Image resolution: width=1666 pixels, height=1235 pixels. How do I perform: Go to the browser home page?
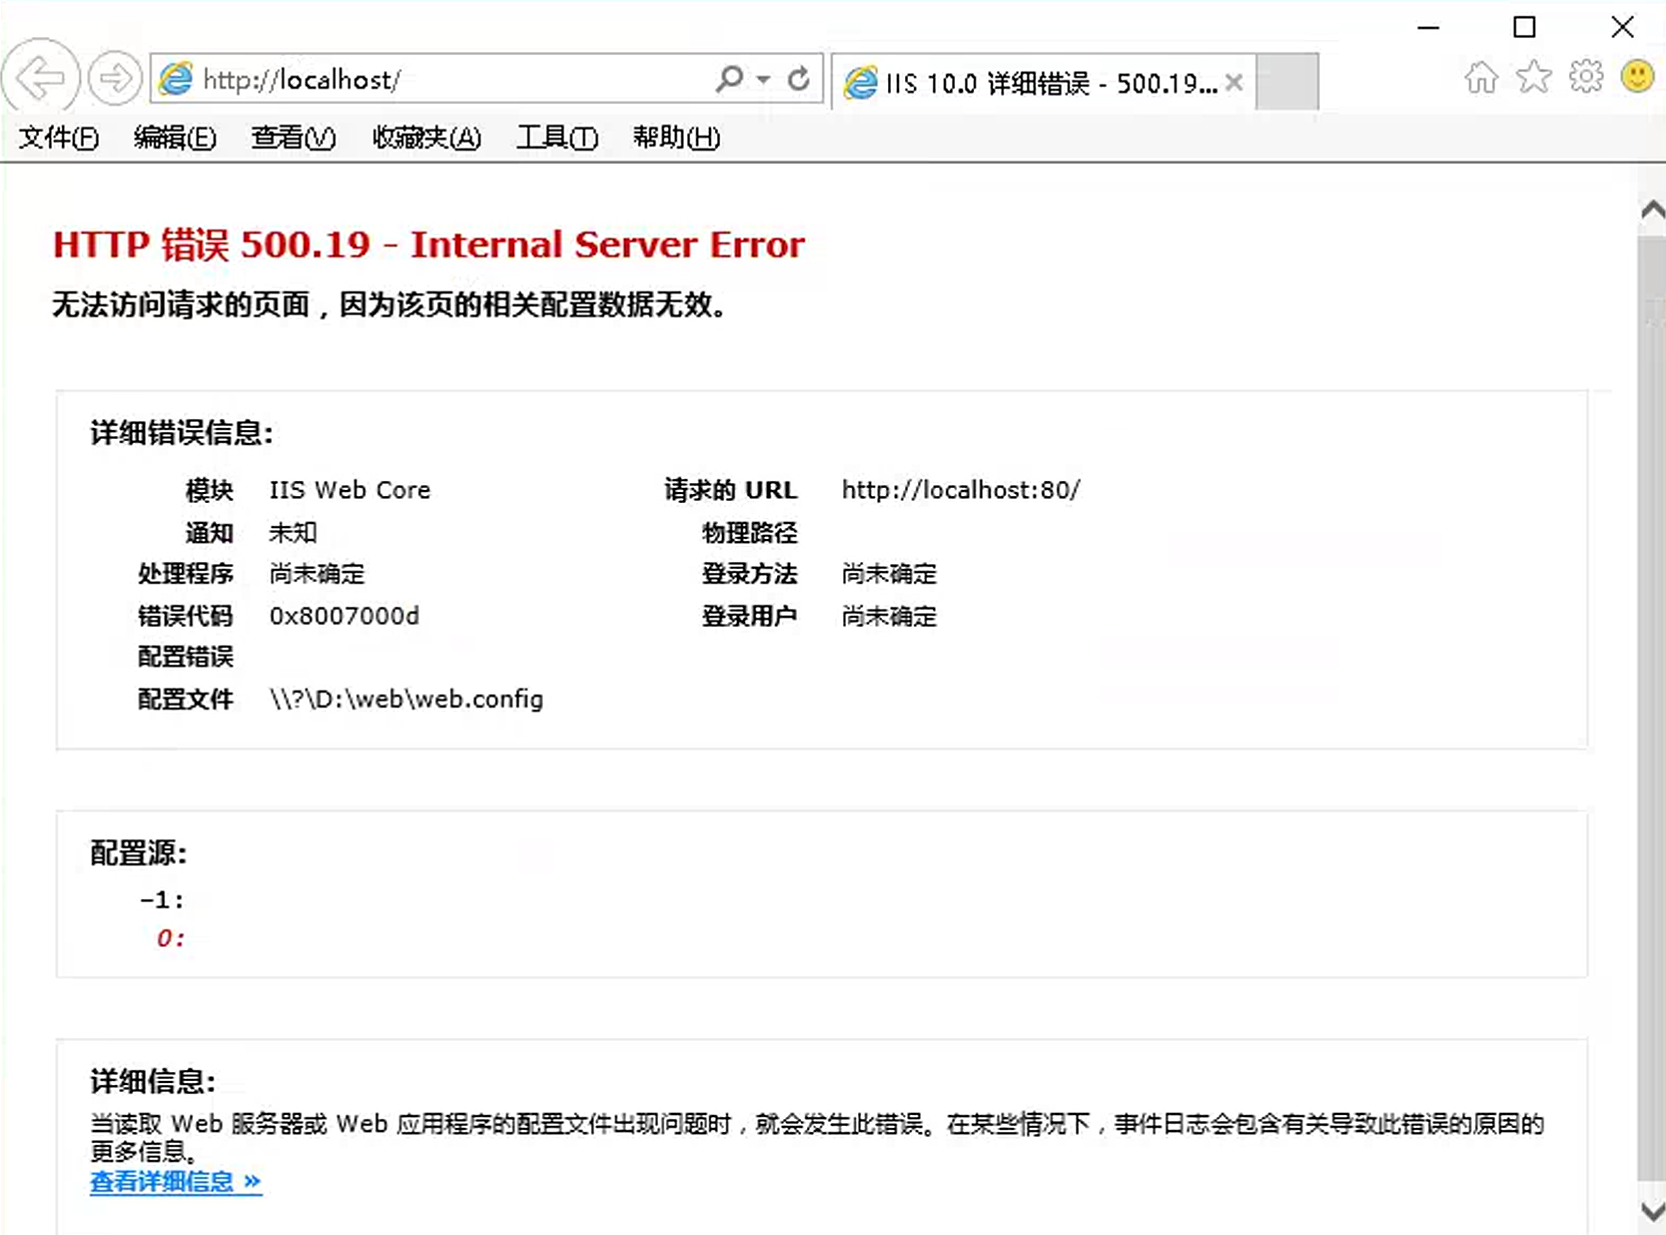[1481, 75]
